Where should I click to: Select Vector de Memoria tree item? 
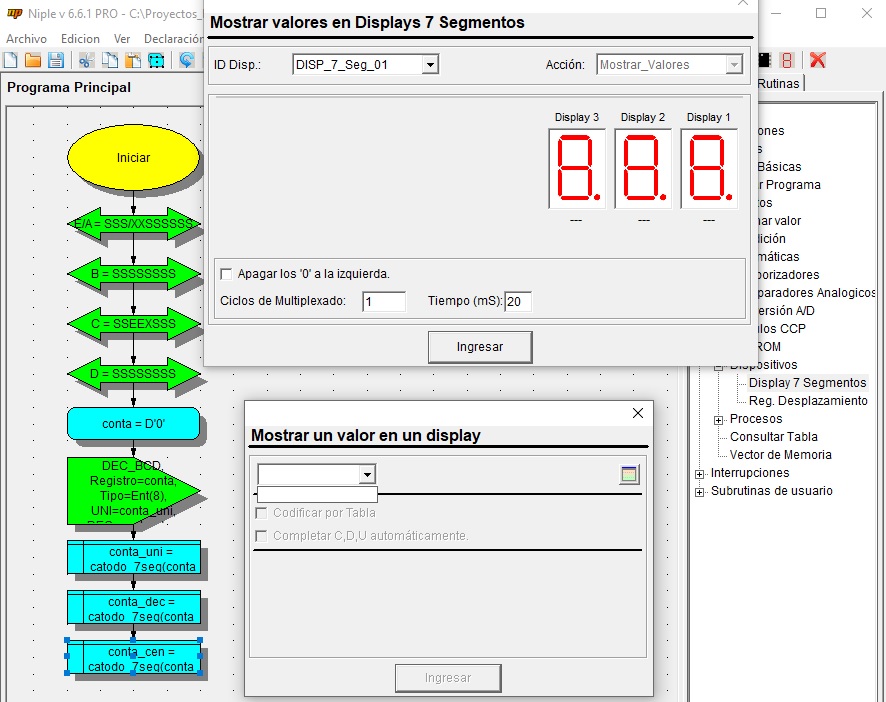point(780,455)
